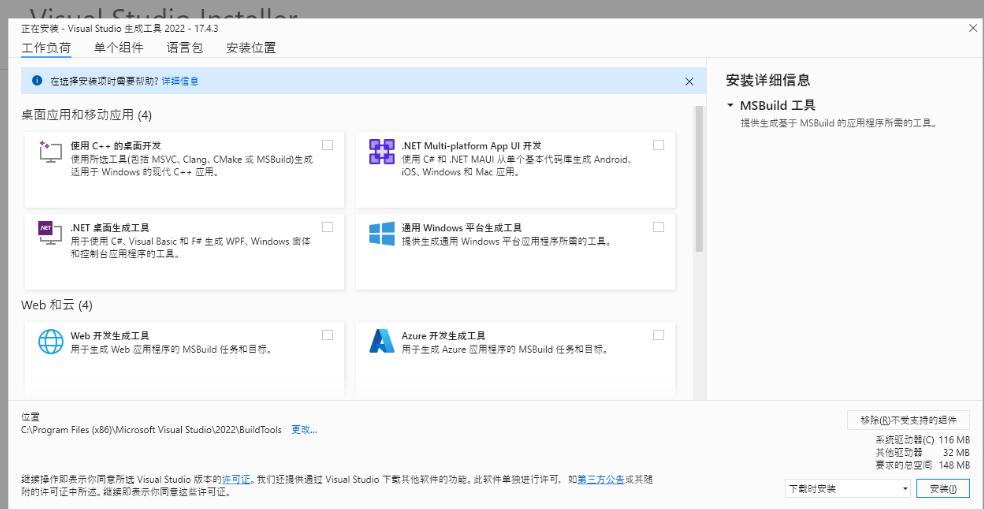Viewport: 984px width, 509px height.
Task: Enable the 通用 Windows 平台生成工具 checkbox
Action: (658, 227)
